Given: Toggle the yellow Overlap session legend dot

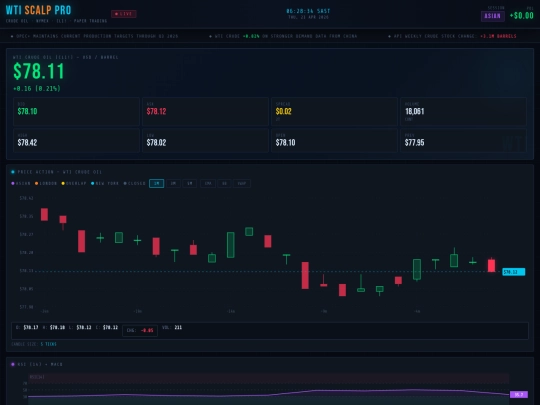Looking at the screenshot, I should [63, 184].
